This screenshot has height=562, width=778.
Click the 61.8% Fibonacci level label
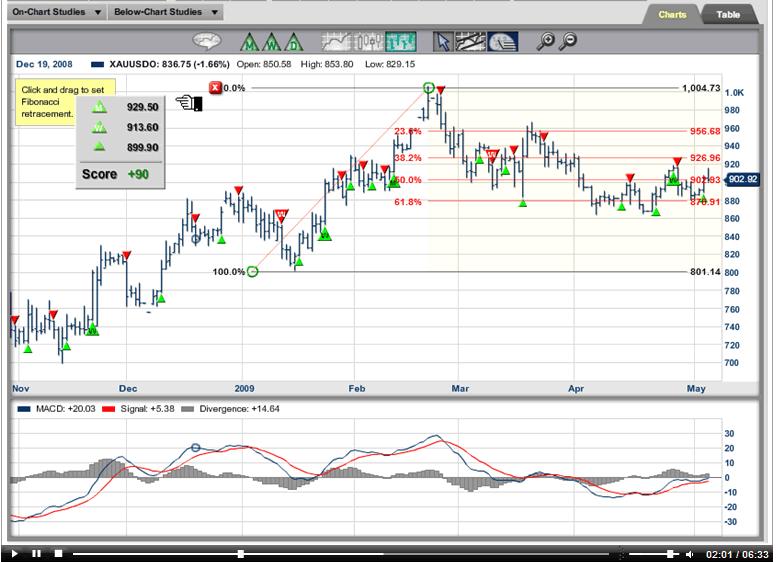coord(408,202)
